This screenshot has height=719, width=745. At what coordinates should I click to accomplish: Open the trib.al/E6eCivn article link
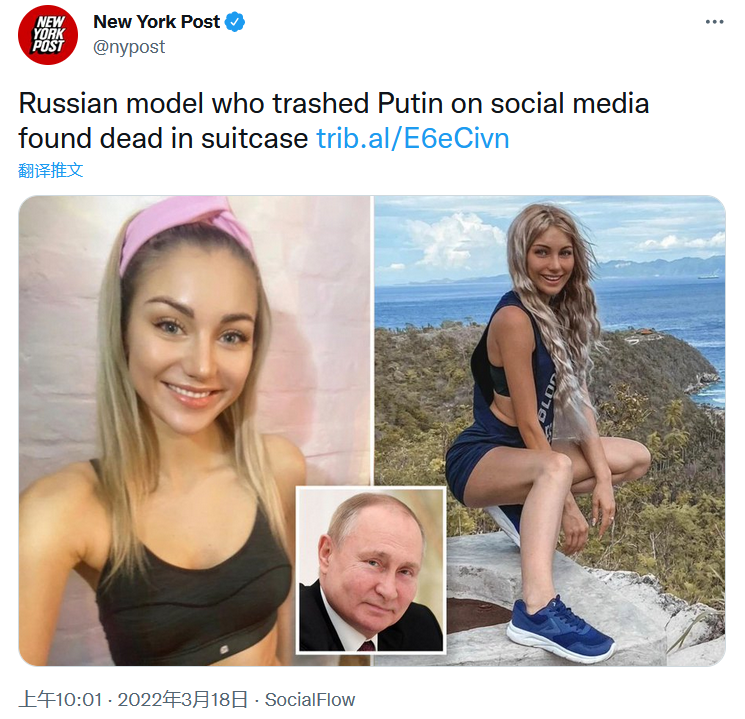[x=413, y=138]
